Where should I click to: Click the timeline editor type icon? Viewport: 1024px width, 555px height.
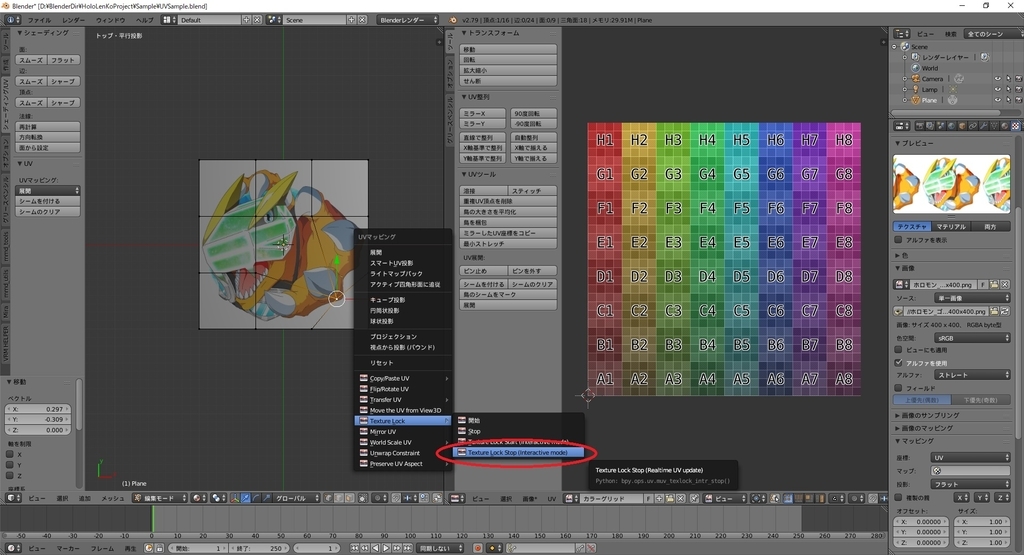(12, 548)
